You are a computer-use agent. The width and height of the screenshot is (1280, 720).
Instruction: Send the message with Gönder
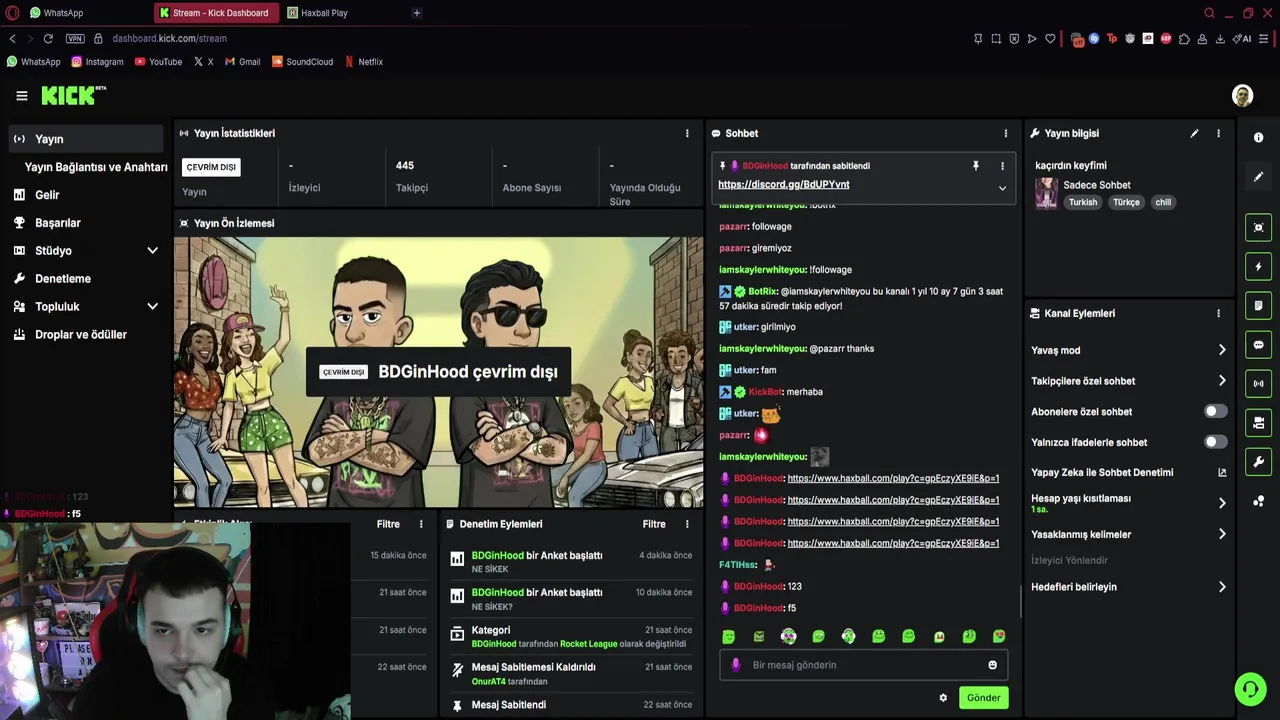[x=983, y=698]
